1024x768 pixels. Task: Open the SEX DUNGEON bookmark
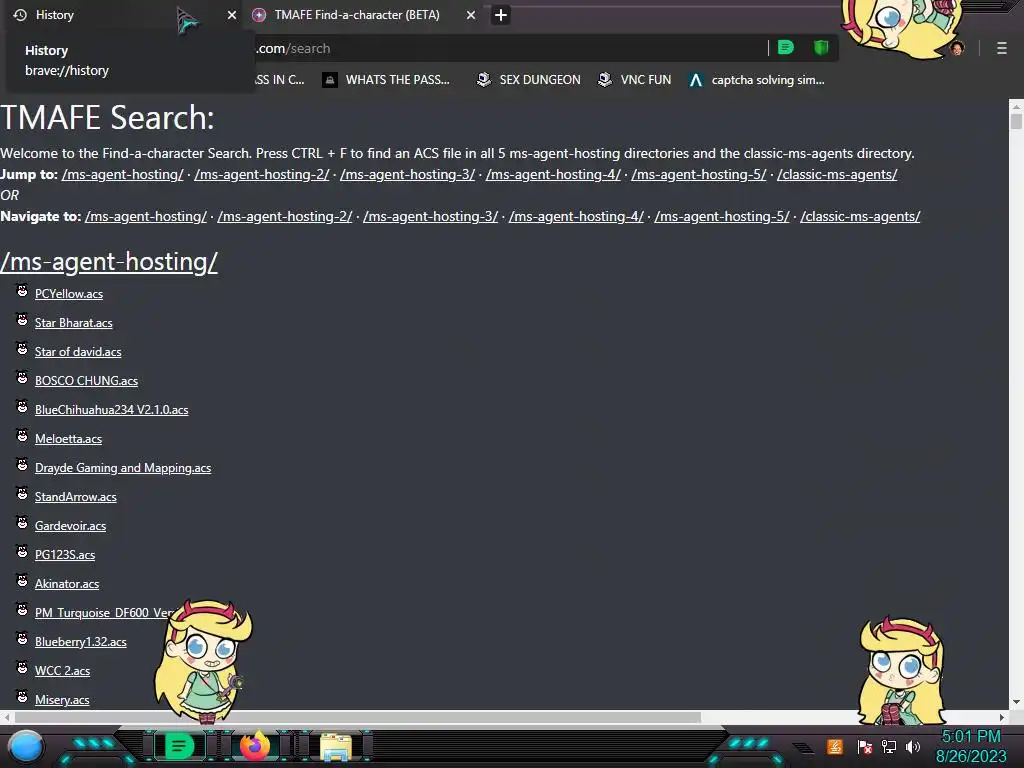point(528,80)
